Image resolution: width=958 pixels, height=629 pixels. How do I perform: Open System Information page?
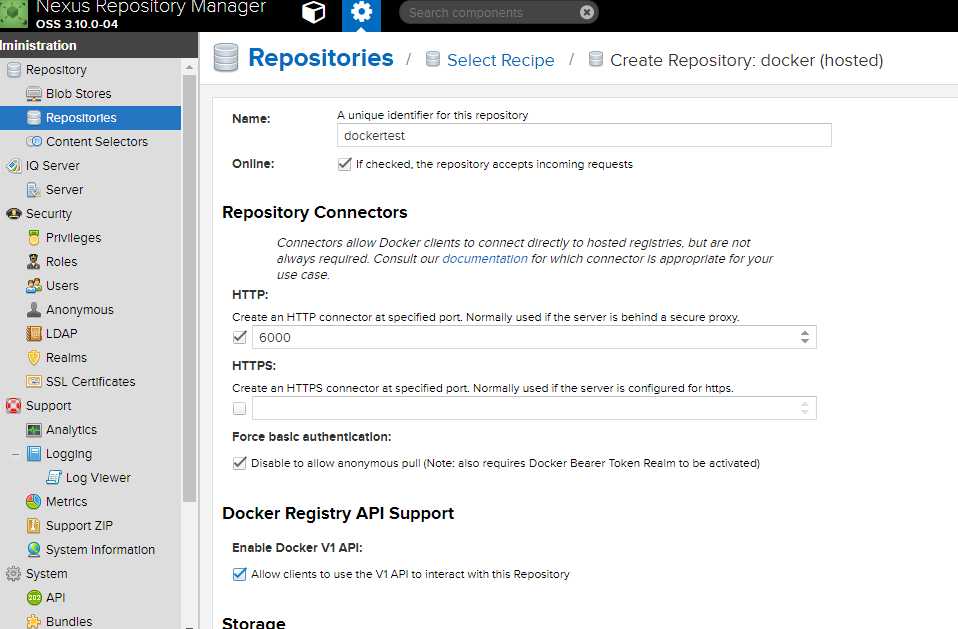pyautogui.click(x=100, y=550)
